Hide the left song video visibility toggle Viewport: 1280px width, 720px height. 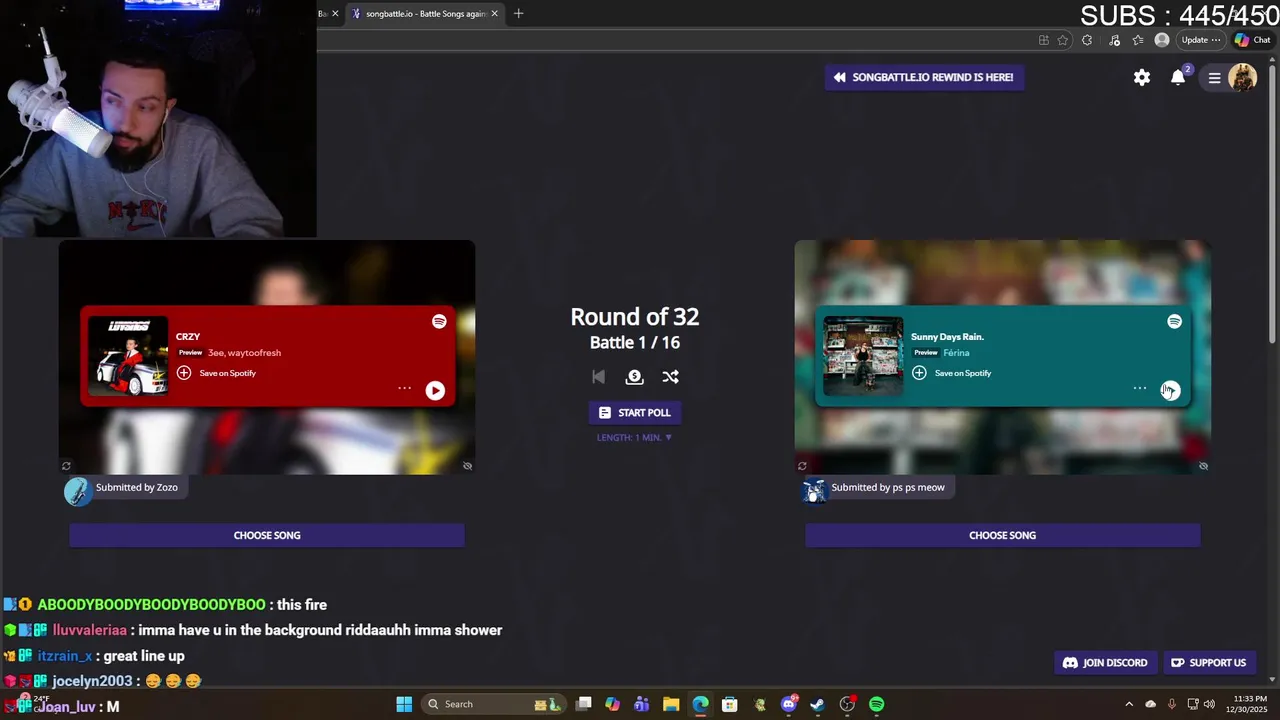(x=467, y=466)
